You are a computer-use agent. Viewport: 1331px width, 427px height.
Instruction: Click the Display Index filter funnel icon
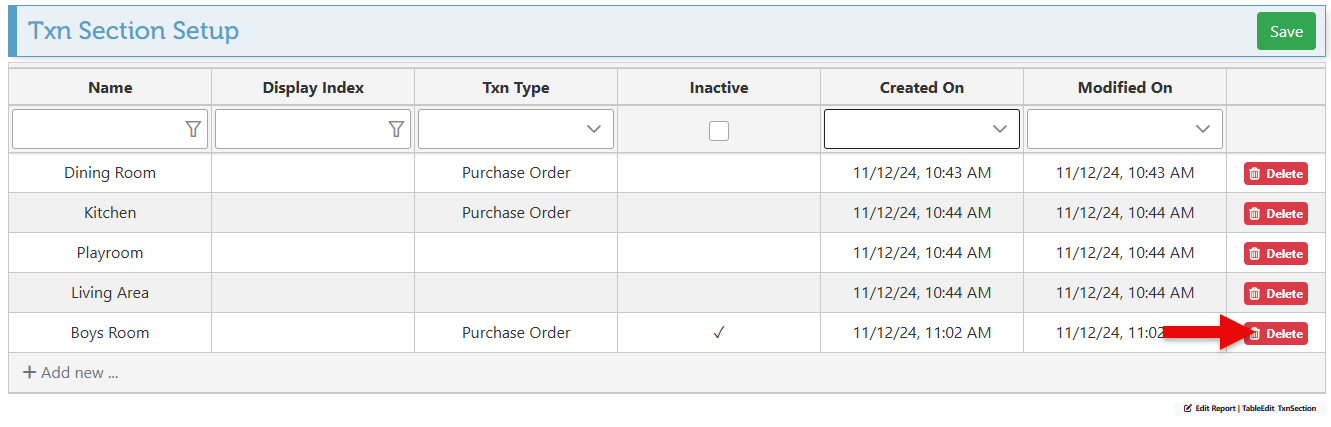pyautogui.click(x=396, y=129)
